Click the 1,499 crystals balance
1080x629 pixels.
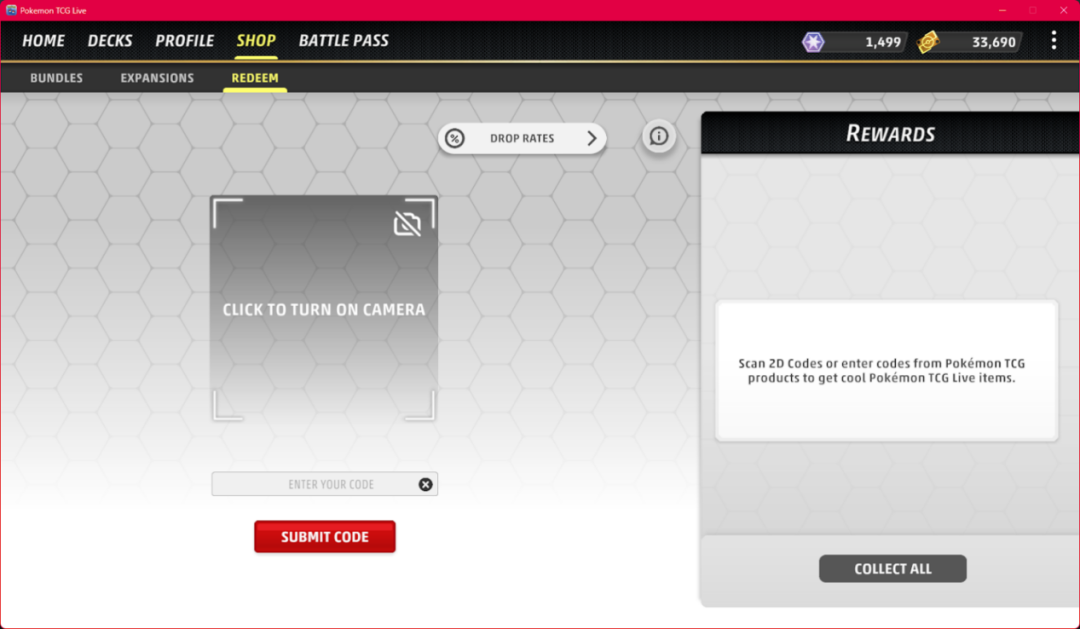[x=882, y=42]
